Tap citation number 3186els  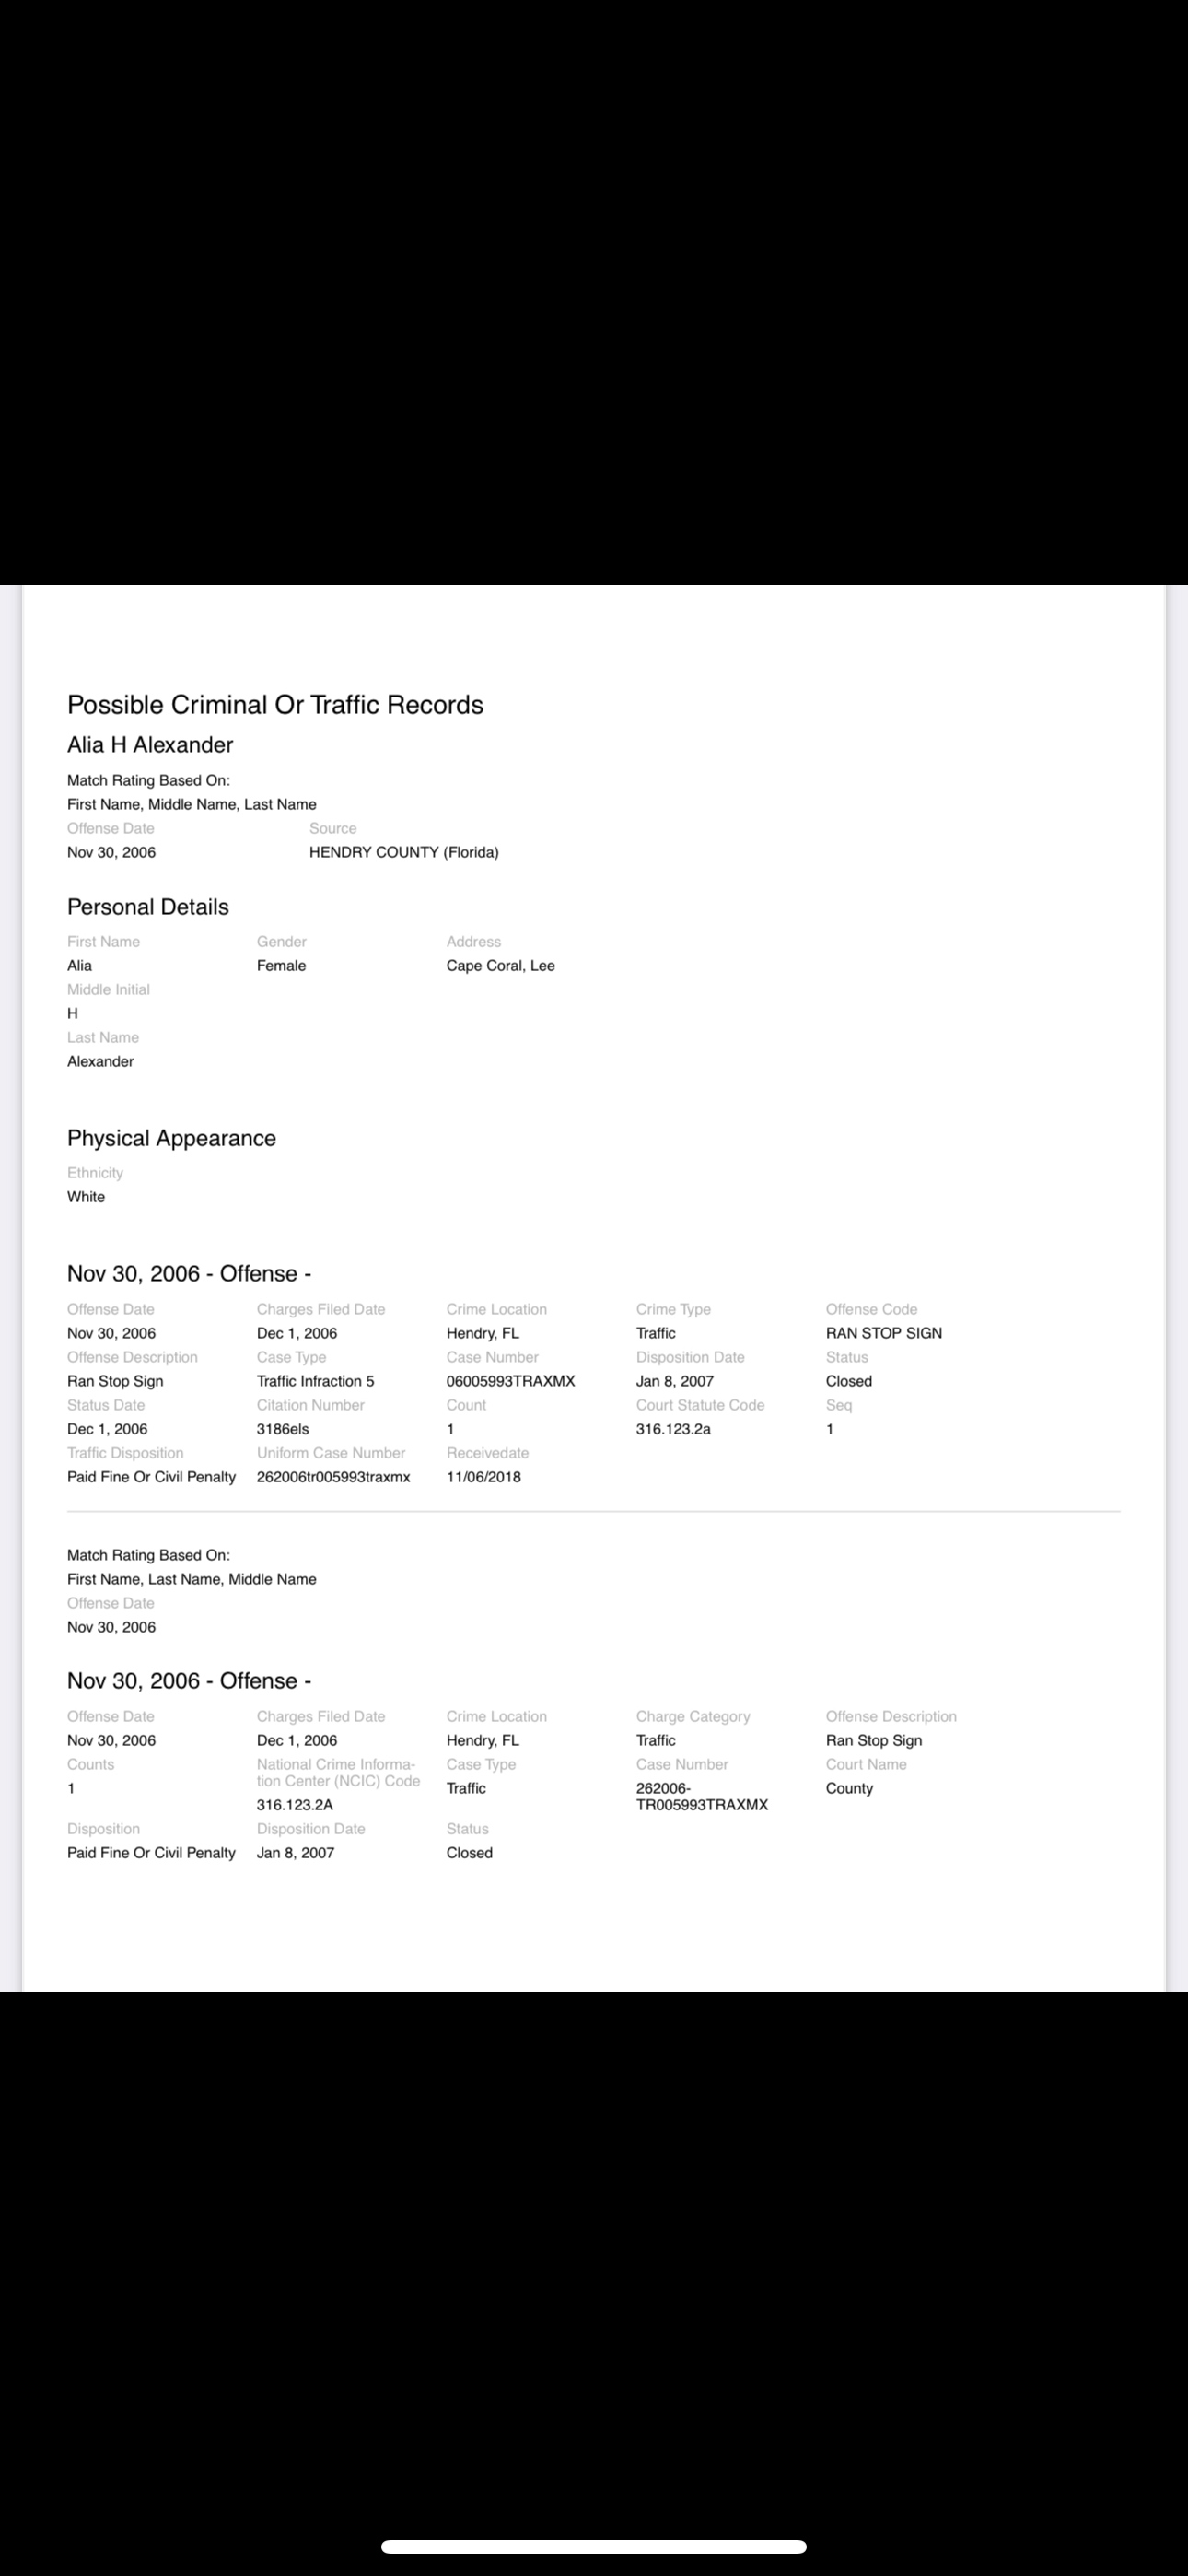[283, 1429]
